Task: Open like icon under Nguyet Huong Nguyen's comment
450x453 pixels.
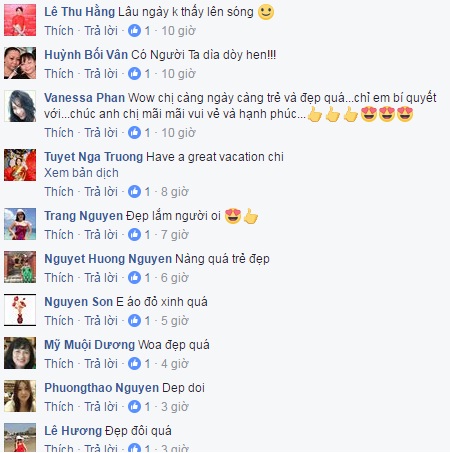Action: point(134,278)
